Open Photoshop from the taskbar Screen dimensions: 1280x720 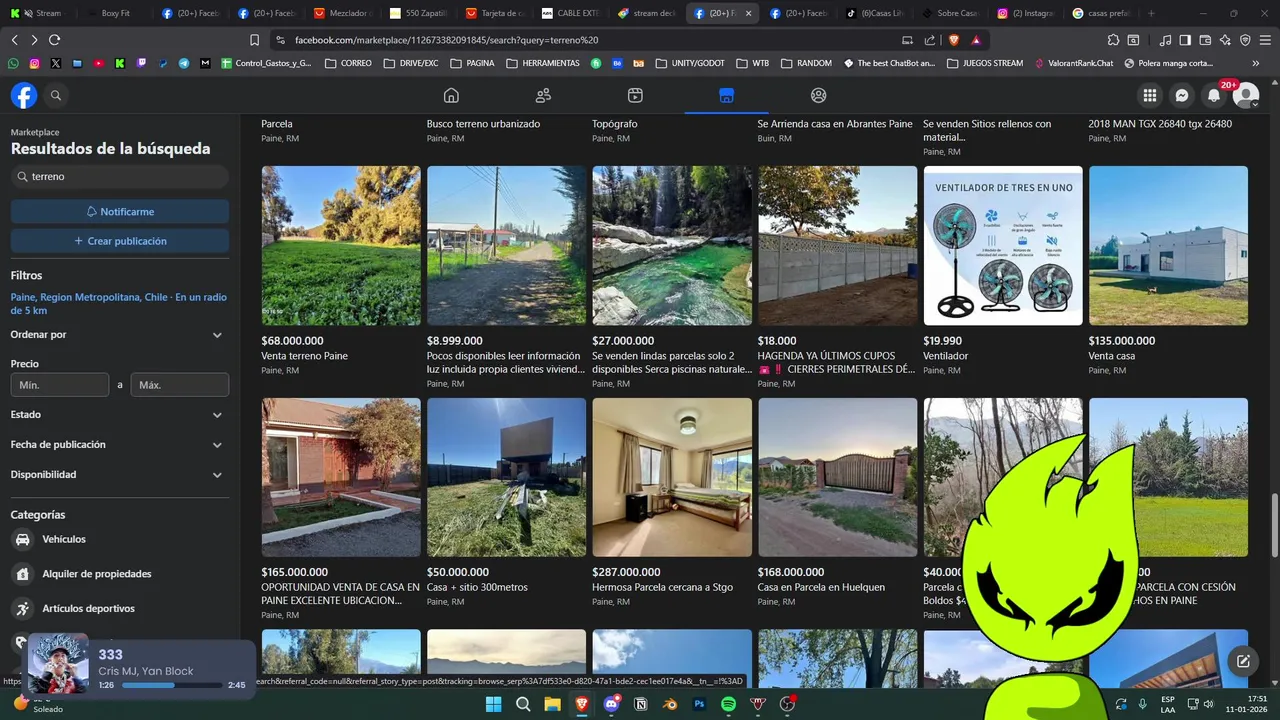[x=700, y=704]
